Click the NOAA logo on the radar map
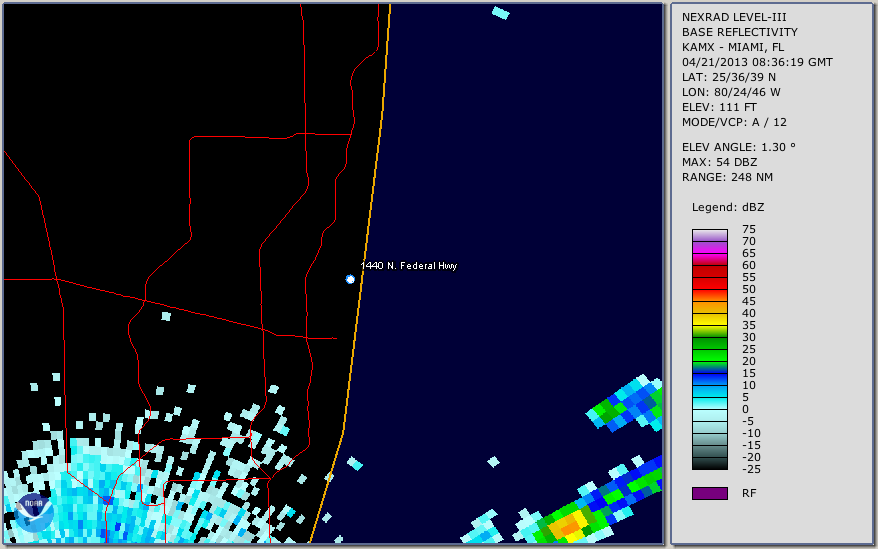This screenshot has width=878, height=549. coord(34,512)
